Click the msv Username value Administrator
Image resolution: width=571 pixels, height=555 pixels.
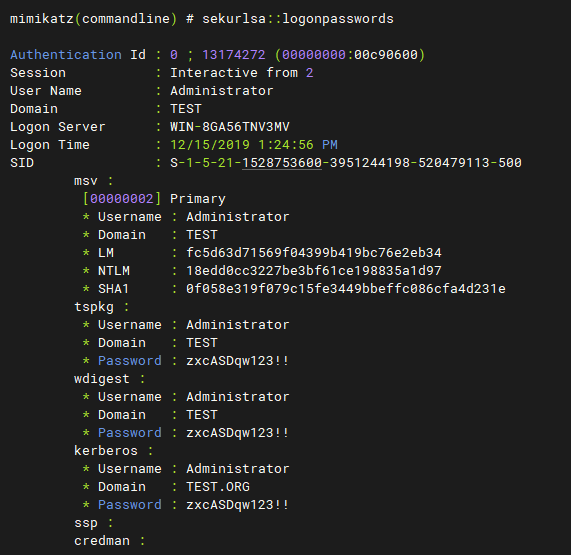click(237, 217)
